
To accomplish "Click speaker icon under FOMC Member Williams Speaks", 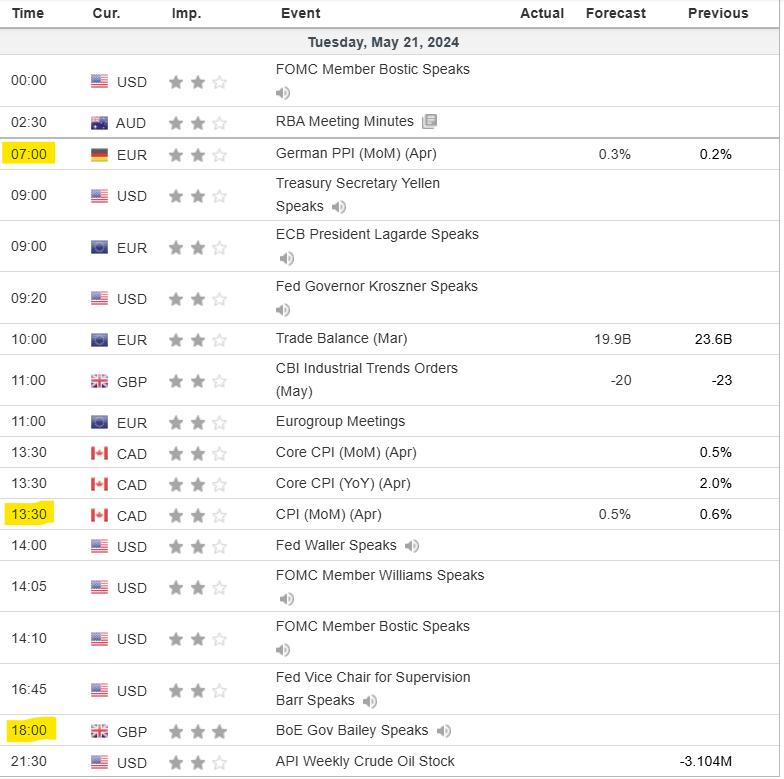I will pos(287,599).
